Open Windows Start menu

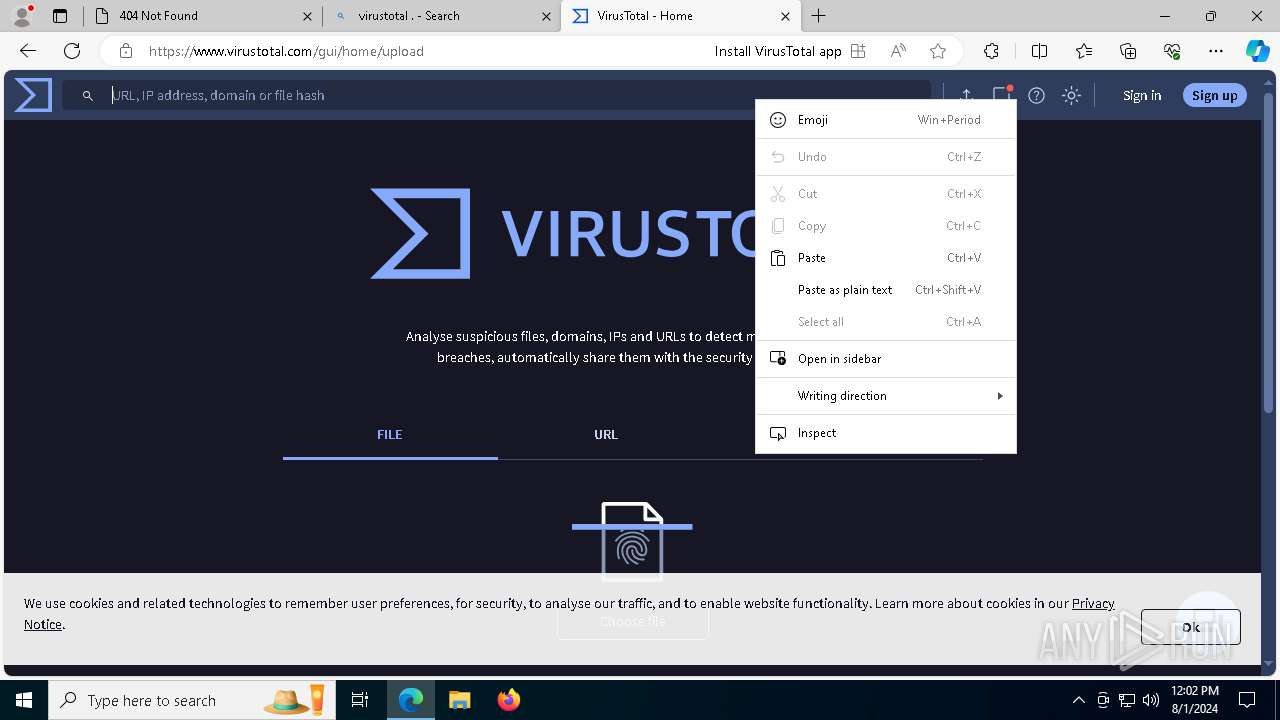pos(24,700)
